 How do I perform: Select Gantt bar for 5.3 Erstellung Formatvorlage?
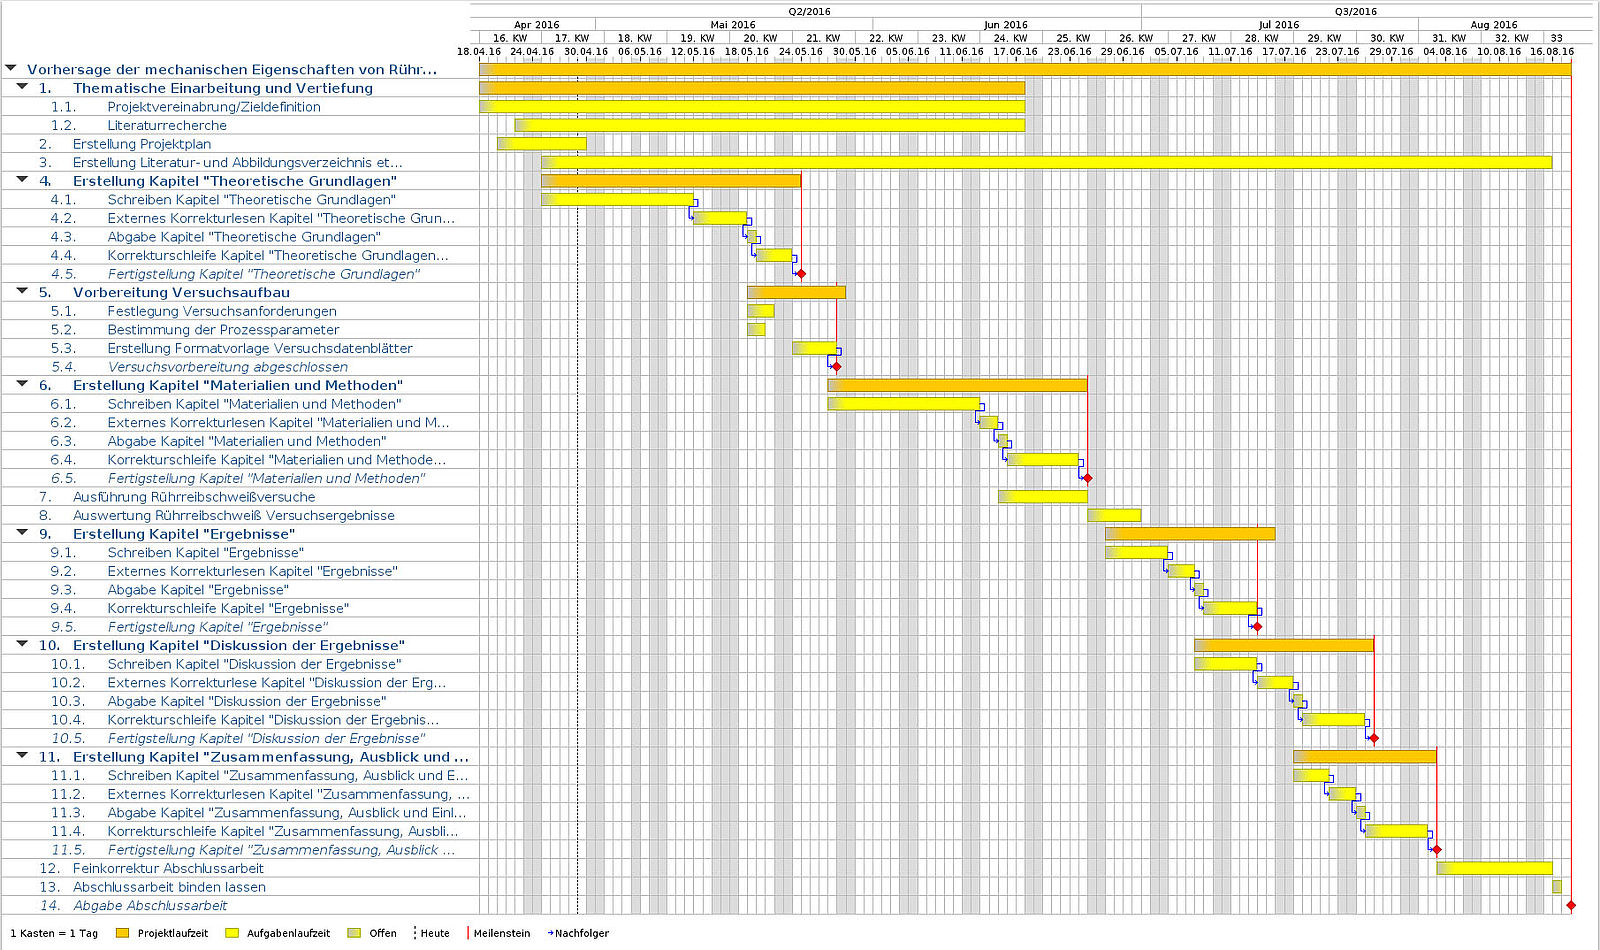pyautogui.click(x=814, y=348)
